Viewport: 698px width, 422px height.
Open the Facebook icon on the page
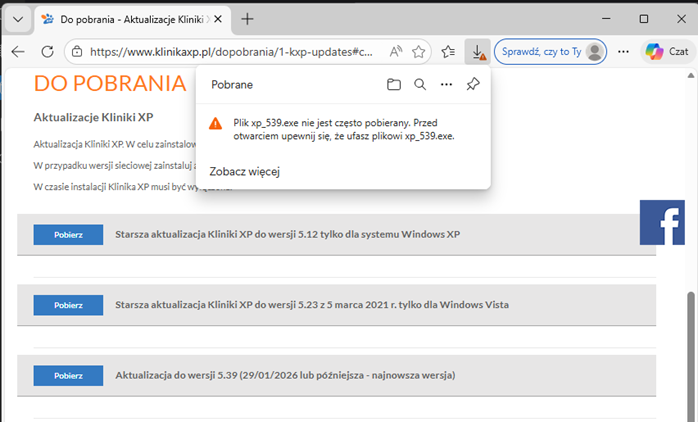tap(661, 222)
